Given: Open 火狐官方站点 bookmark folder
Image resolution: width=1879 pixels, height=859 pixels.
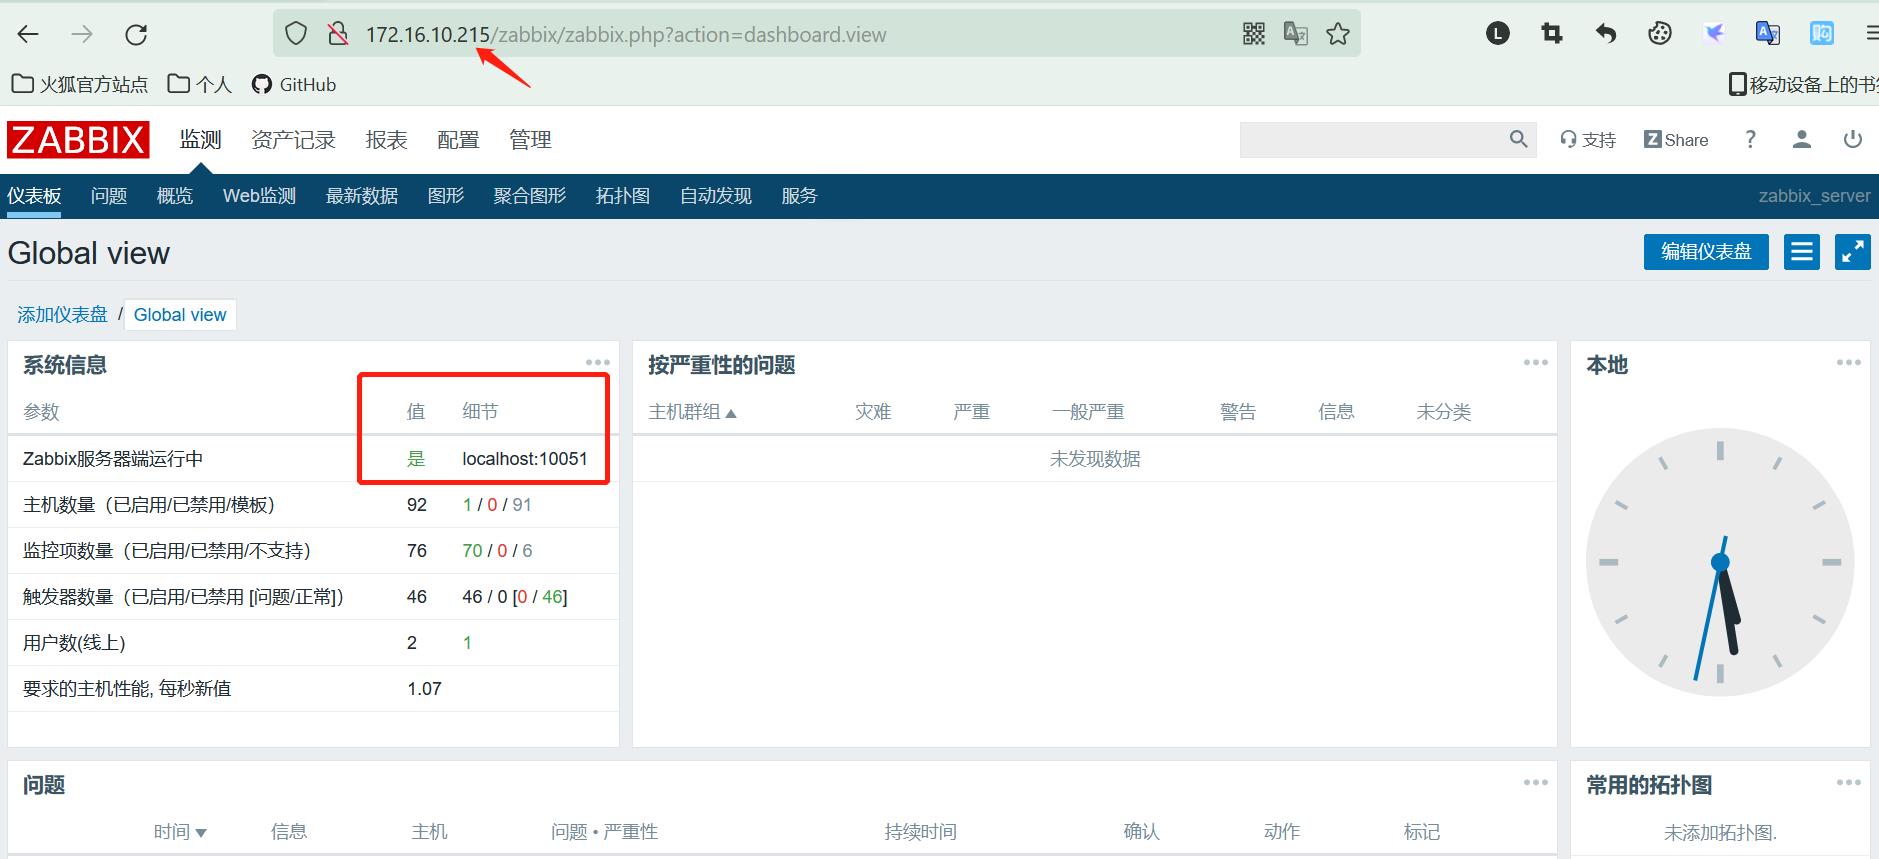Looking at the screenshot, I should point(79,84).
